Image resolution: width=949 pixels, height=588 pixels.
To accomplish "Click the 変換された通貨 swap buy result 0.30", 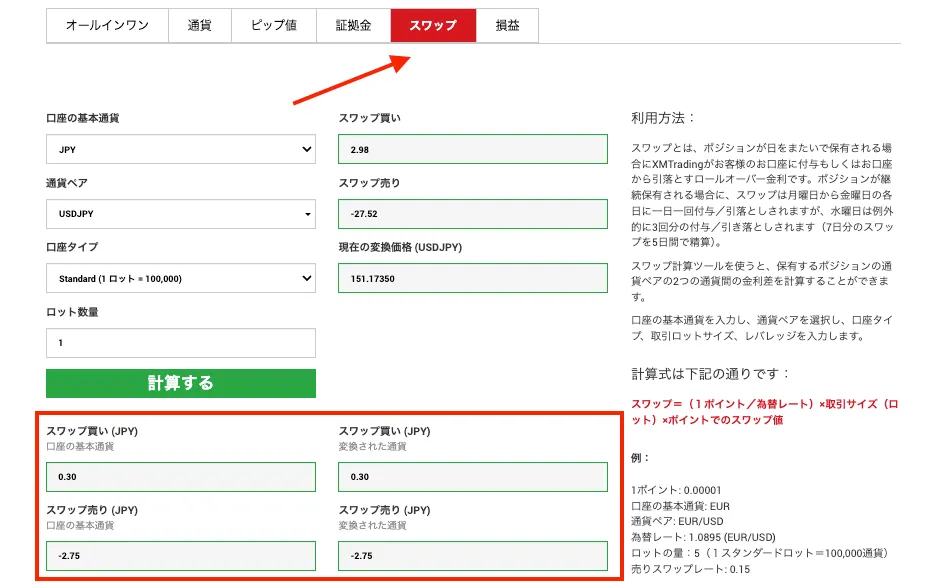I will [472, 476].
